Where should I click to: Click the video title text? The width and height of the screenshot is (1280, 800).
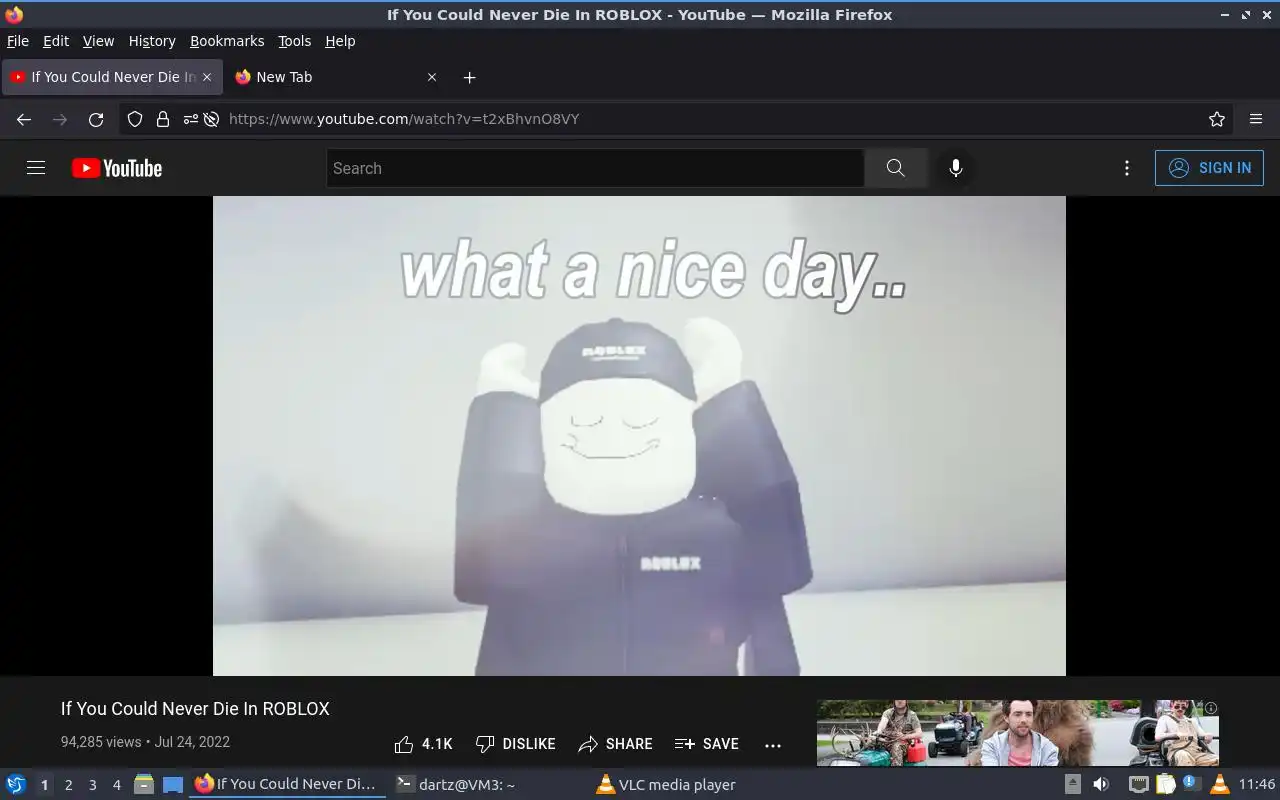pyautogui.click(x=195, y=708)
